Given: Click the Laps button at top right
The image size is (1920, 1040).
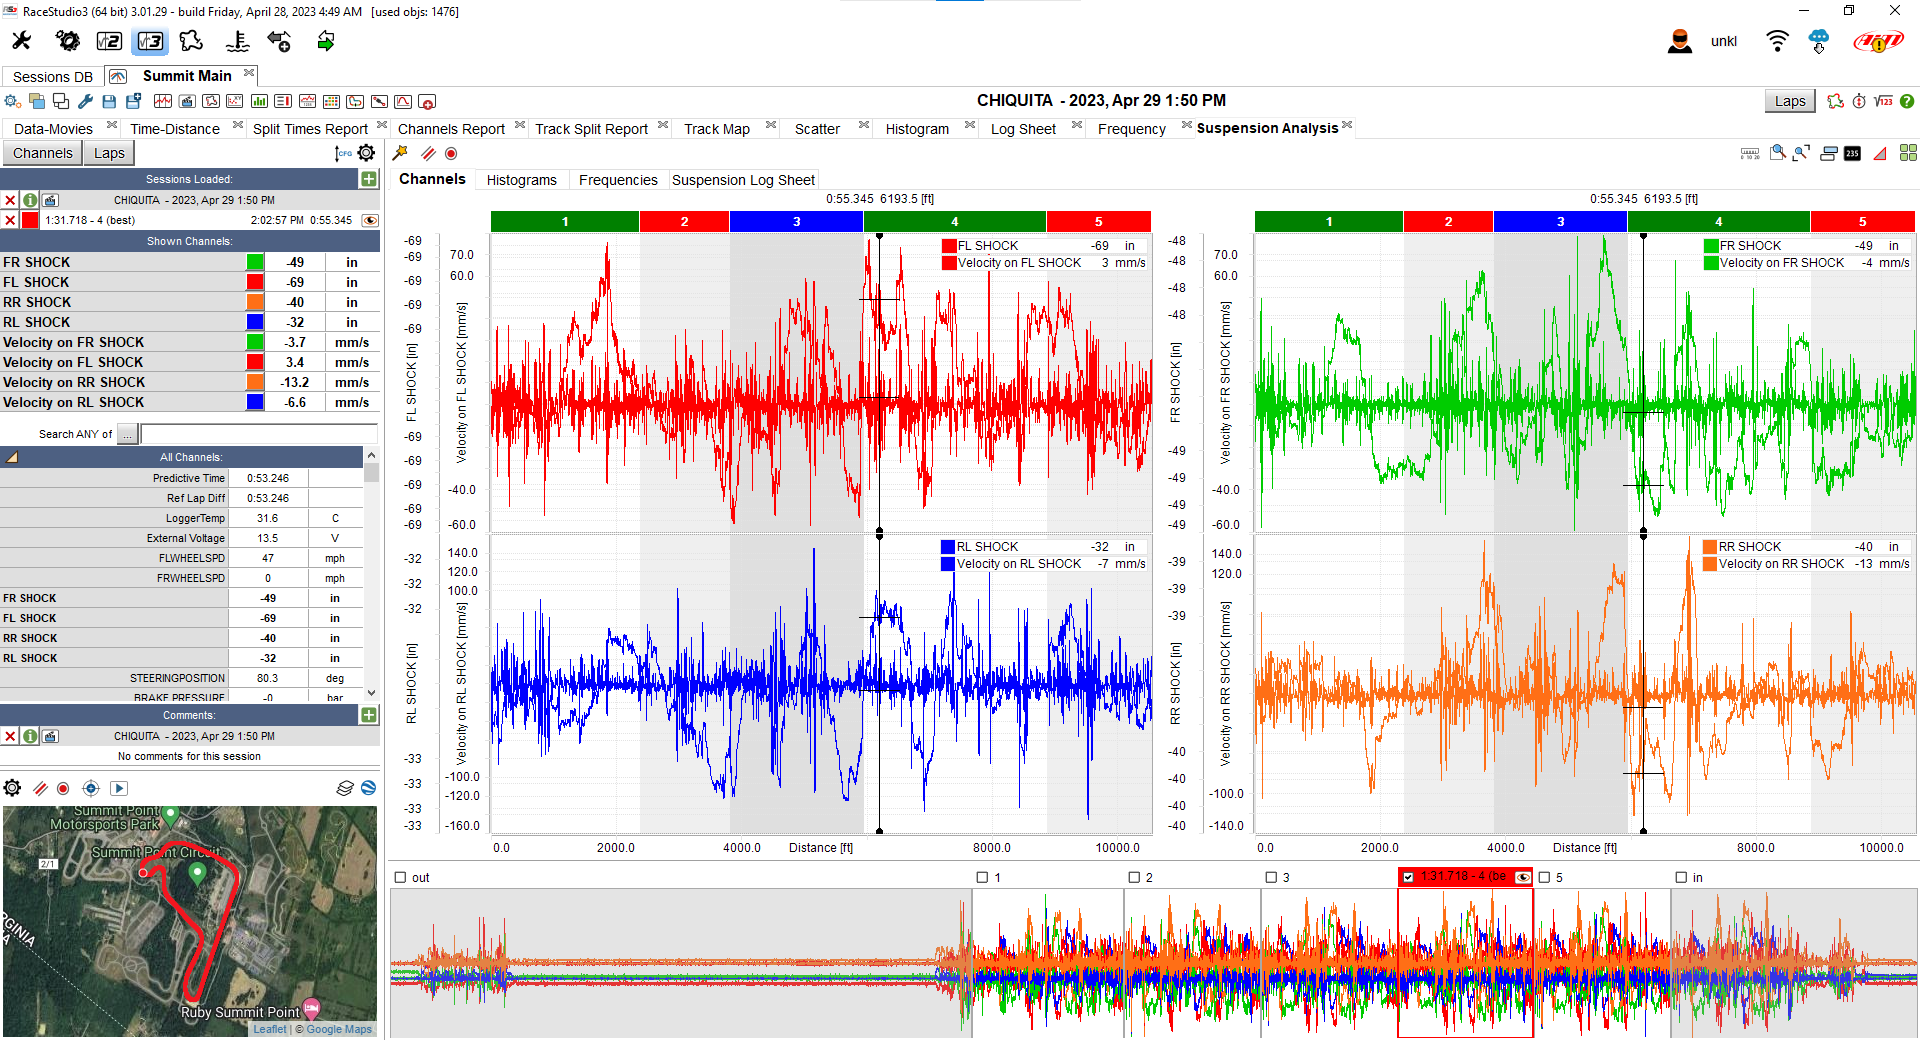Looking at the screenshot, I should click(1790, 101).
